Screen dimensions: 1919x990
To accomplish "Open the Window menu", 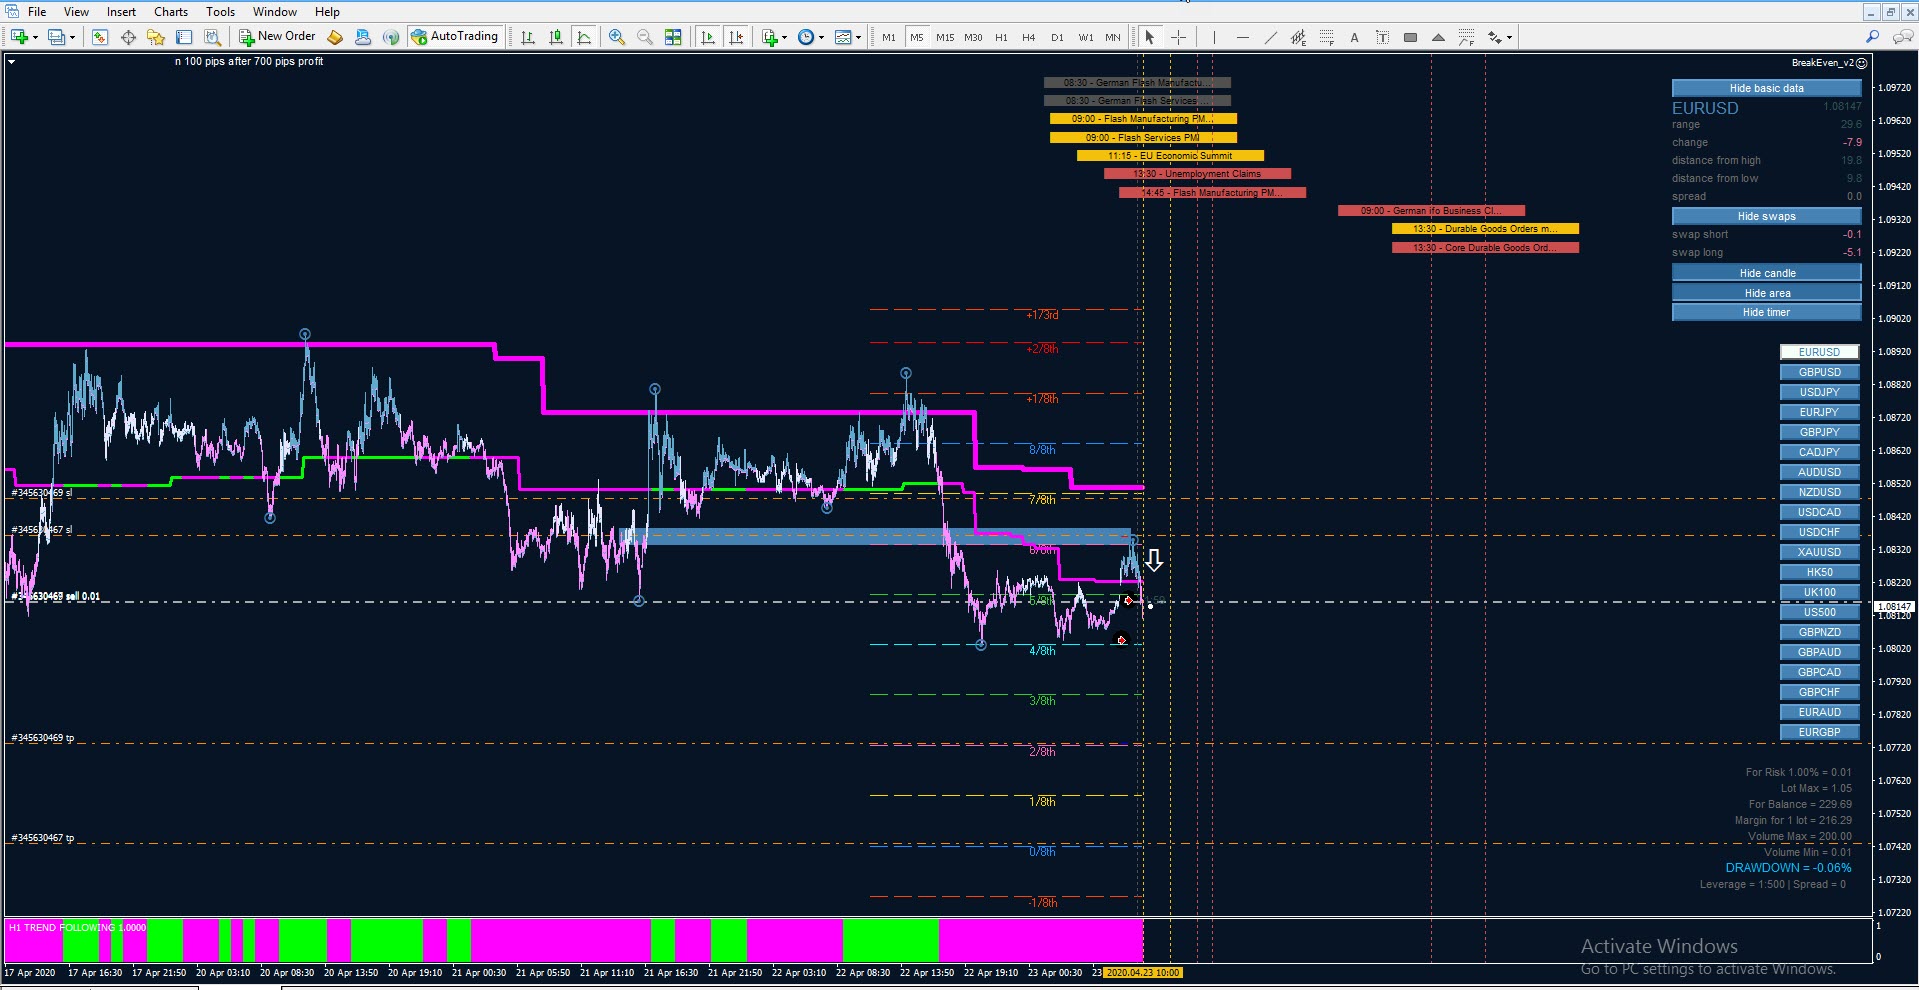I will coord(274,12).
